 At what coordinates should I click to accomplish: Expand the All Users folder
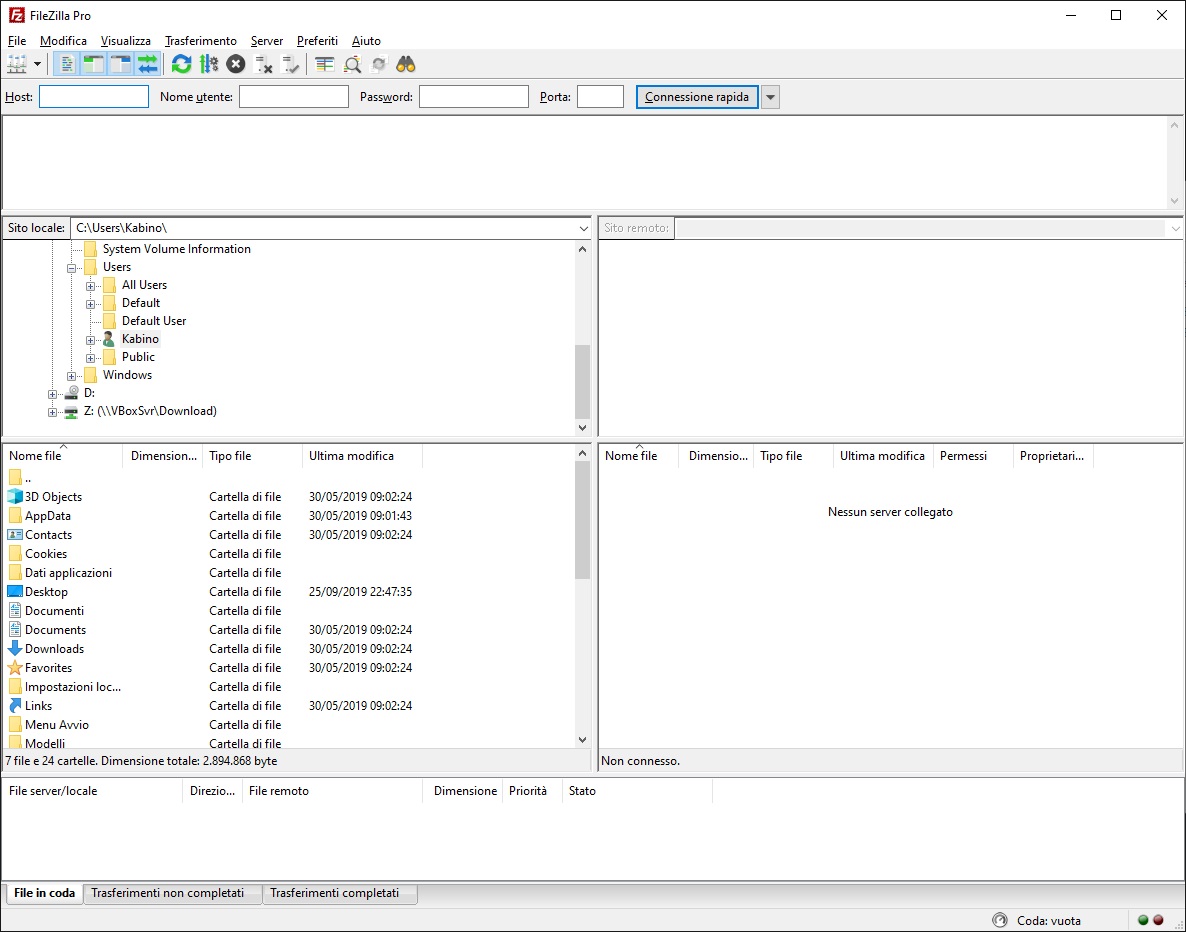(90, 286)
